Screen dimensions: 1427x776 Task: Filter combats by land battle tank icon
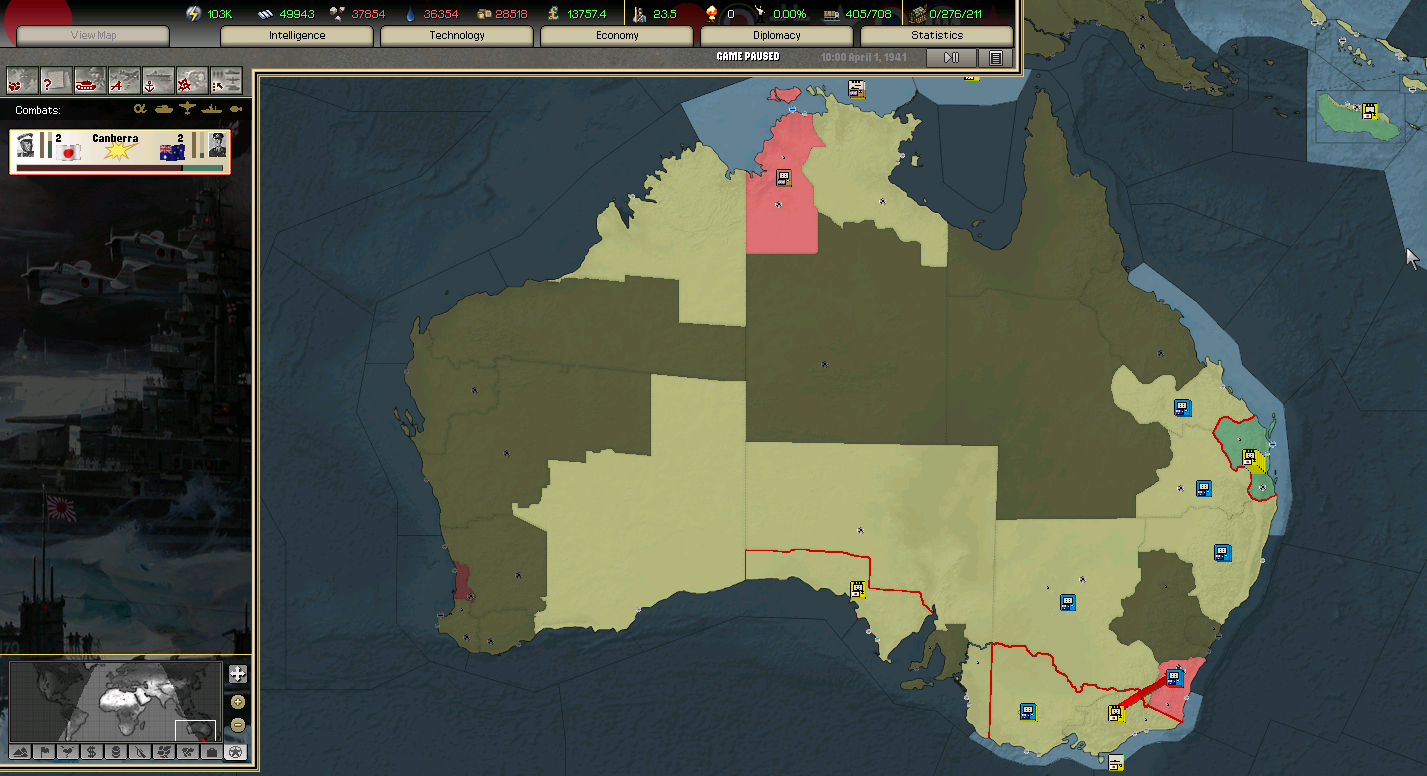click(164, 109)
